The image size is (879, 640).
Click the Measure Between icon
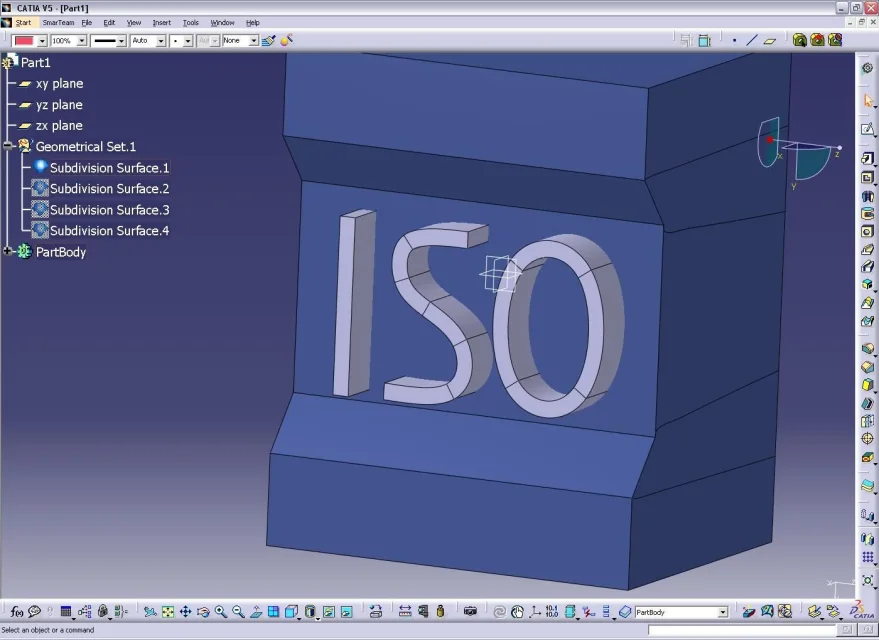point(405,611)
